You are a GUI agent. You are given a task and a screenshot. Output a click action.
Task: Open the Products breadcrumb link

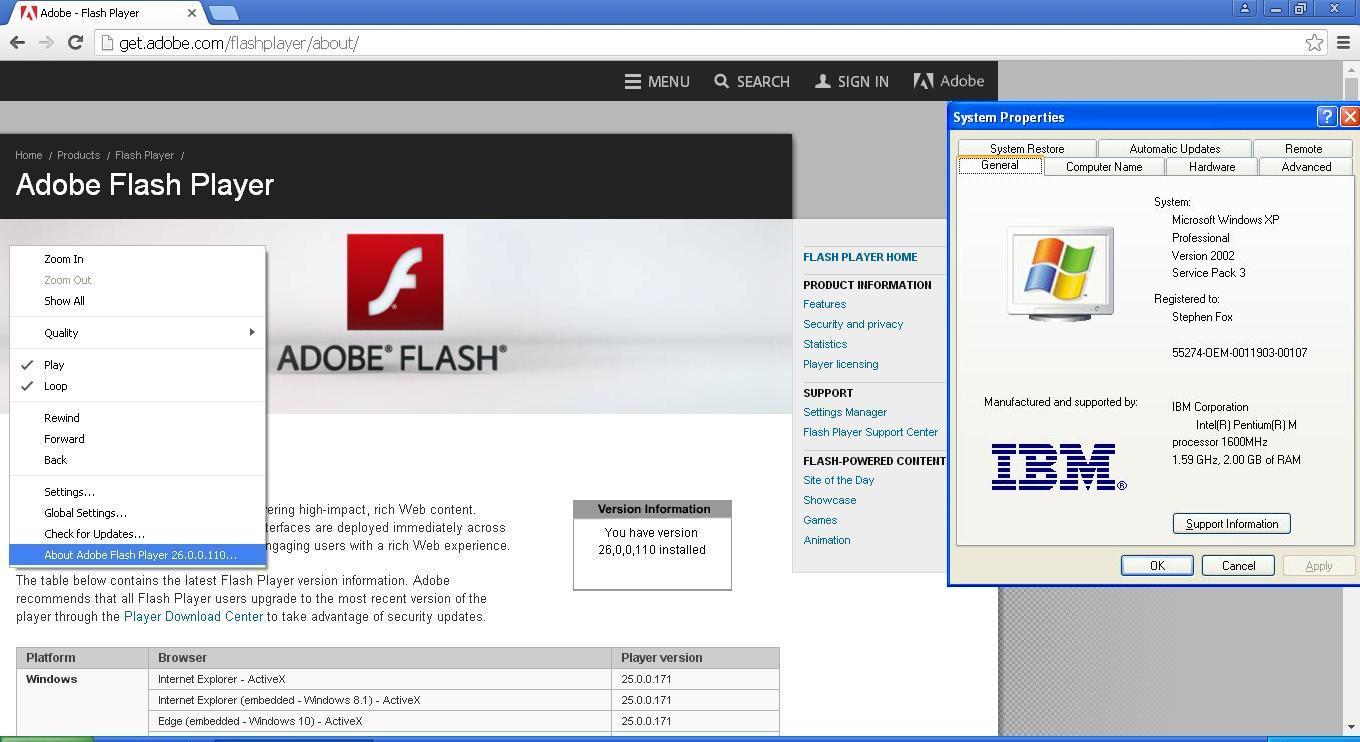pyautogui.click(x=78, y=155)
